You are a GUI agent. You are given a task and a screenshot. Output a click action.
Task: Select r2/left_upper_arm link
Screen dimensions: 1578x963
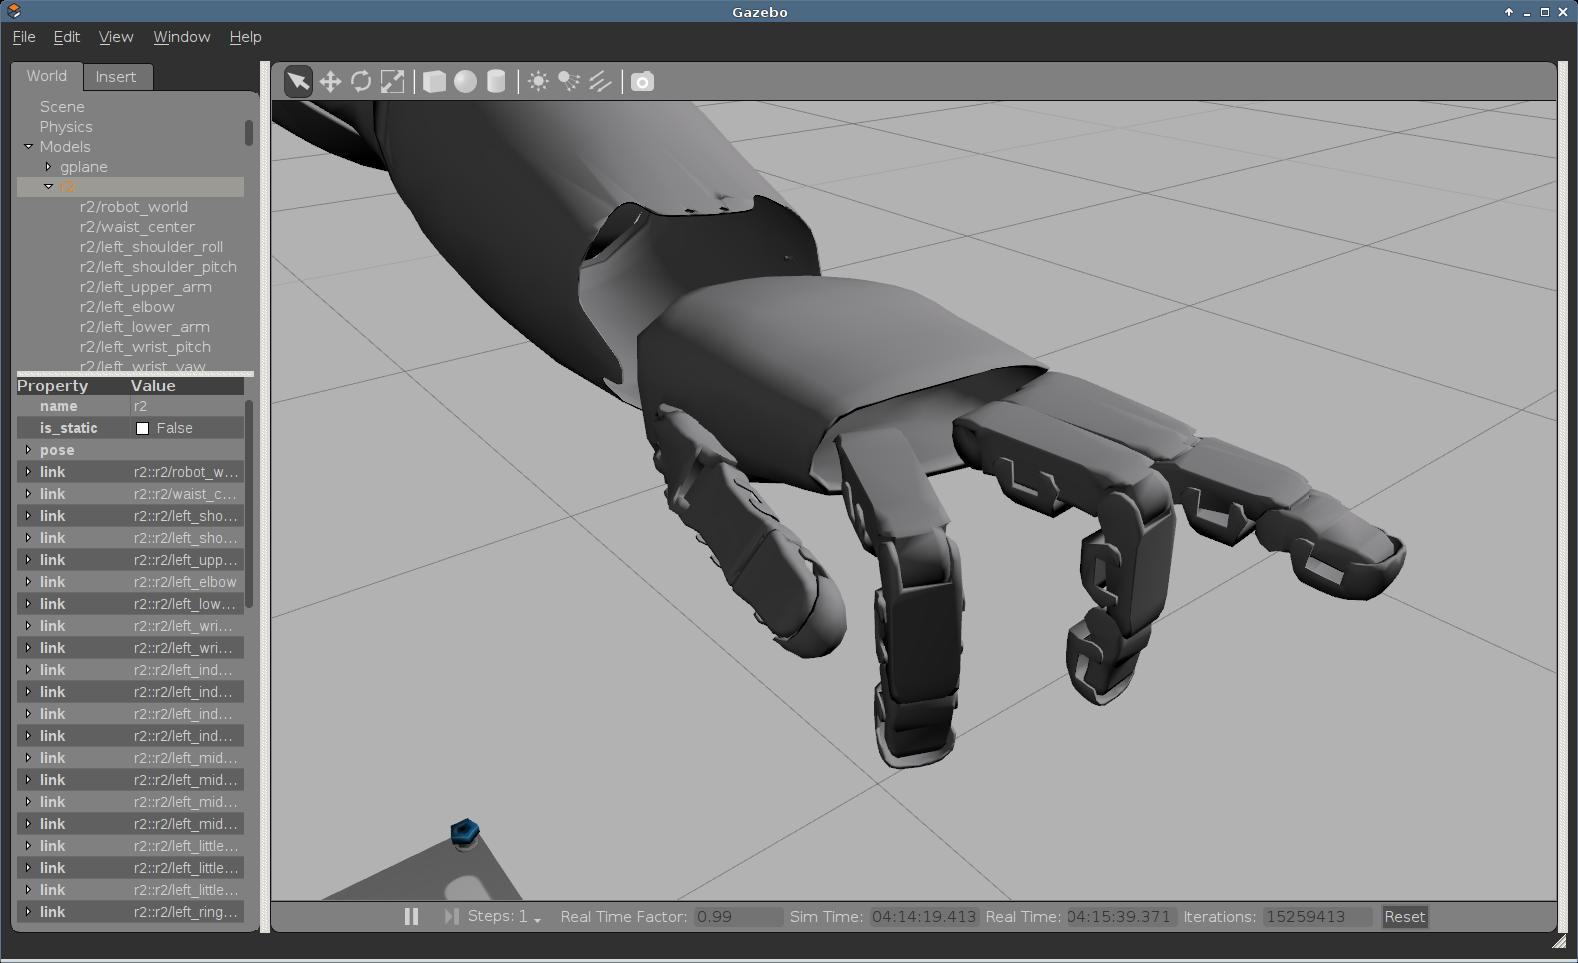[146, 287]
